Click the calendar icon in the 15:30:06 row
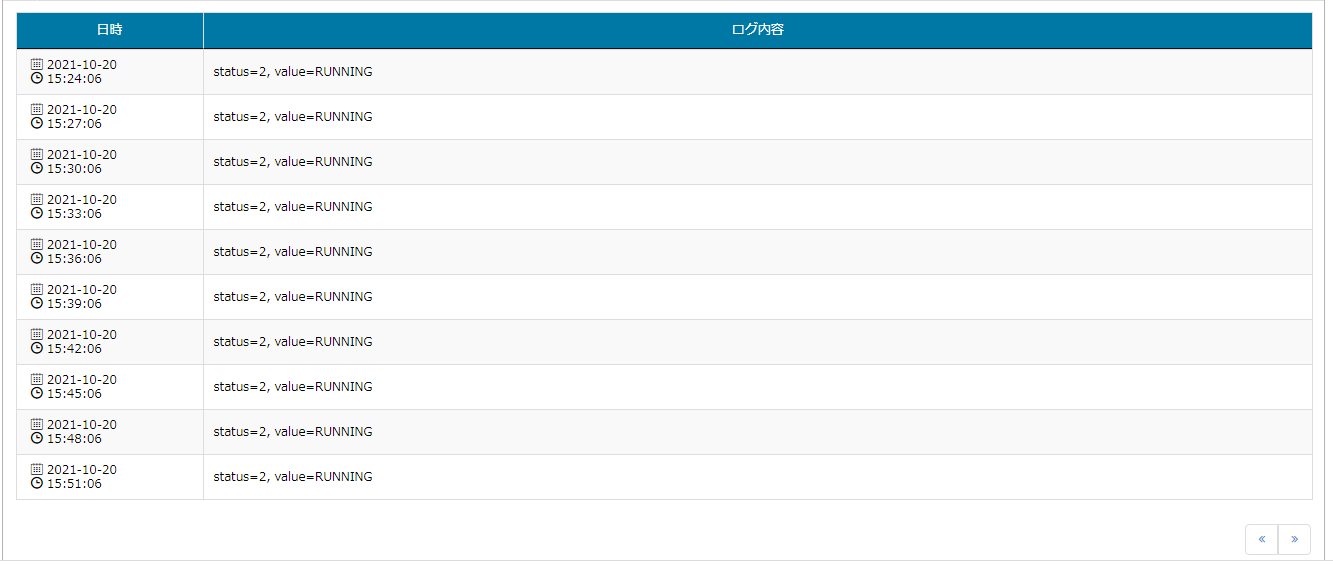The height and width of the screenshot is (565, 1333). [x=37, y=154]
